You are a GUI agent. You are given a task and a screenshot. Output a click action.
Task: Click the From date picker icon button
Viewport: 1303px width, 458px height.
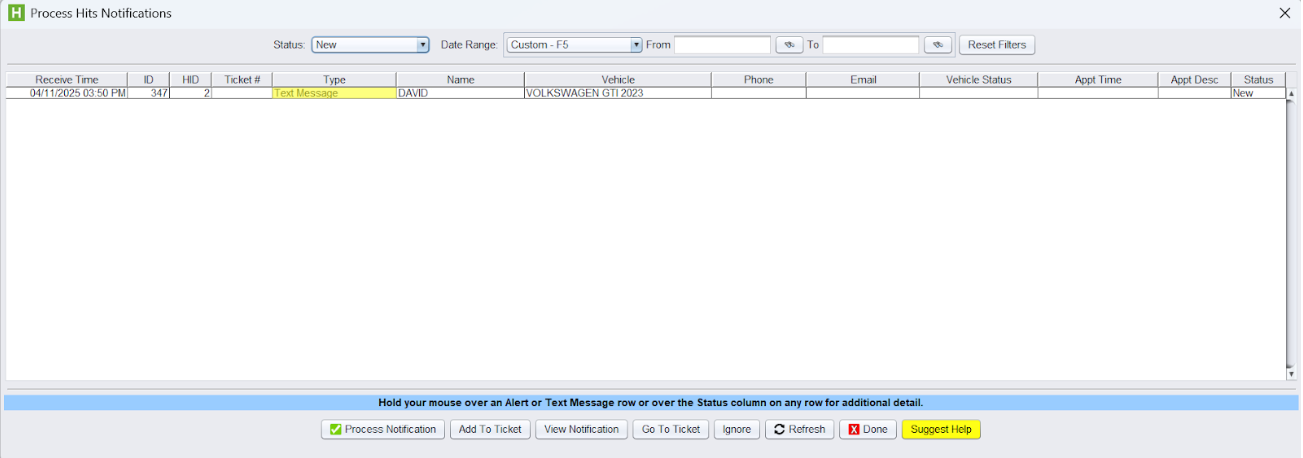coord(789,45)
